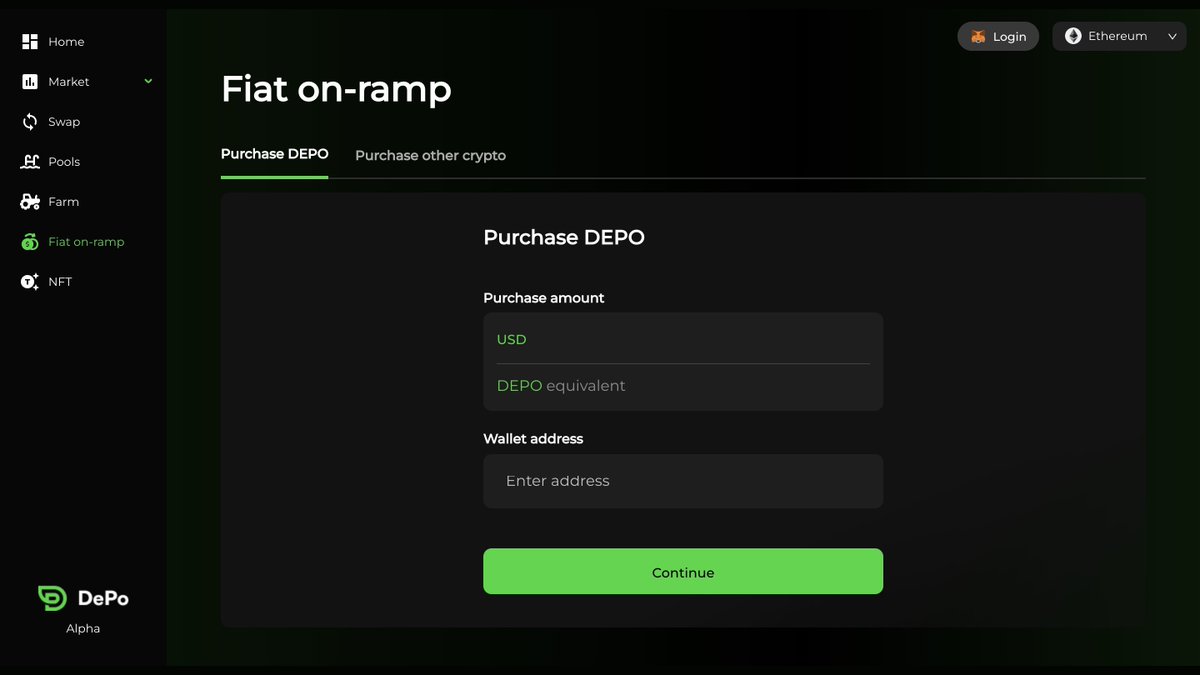Switch to Purchase other crypto tab

pos(430,156)
